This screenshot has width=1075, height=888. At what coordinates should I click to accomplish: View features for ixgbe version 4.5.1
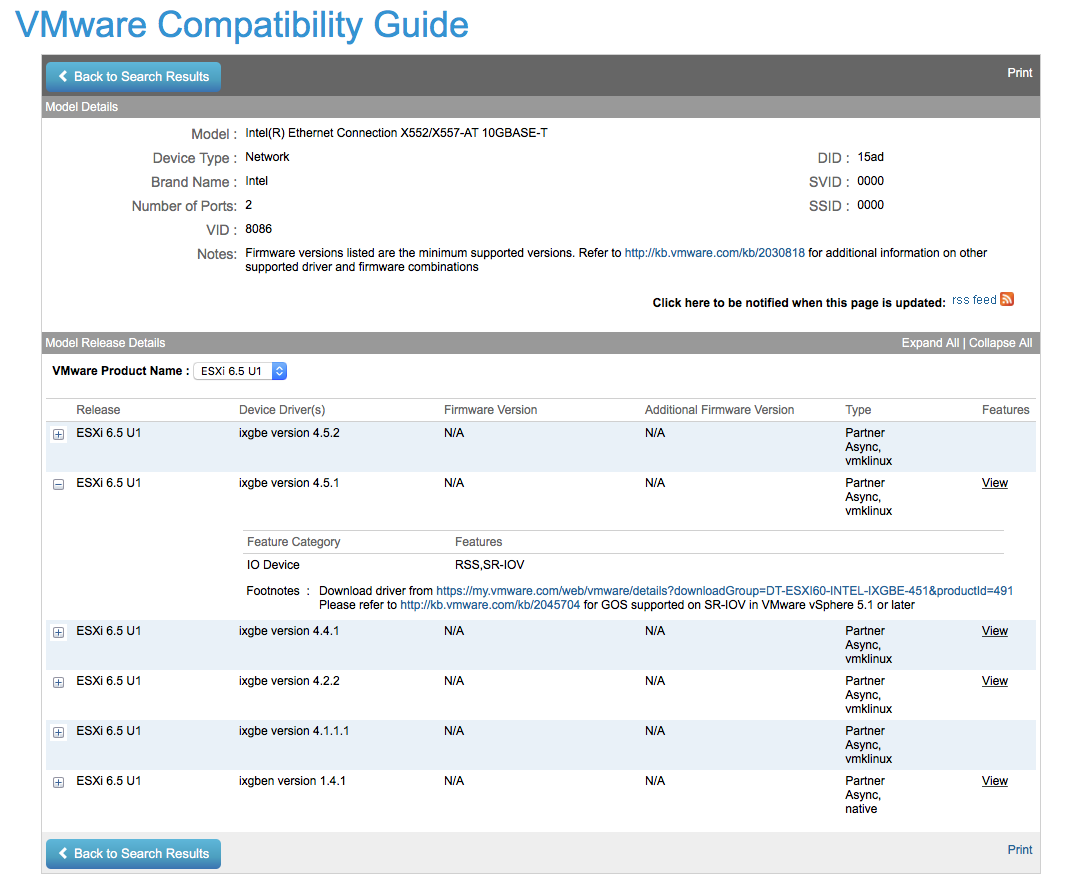point(995,483)
